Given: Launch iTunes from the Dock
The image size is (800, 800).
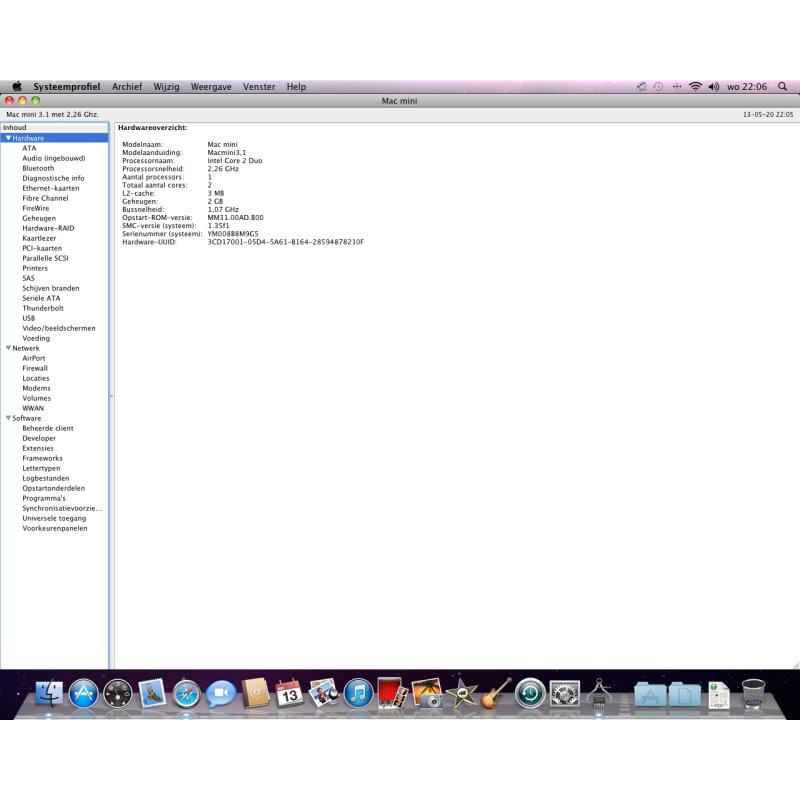Looking at the screenshot, I should coord(358,693).
